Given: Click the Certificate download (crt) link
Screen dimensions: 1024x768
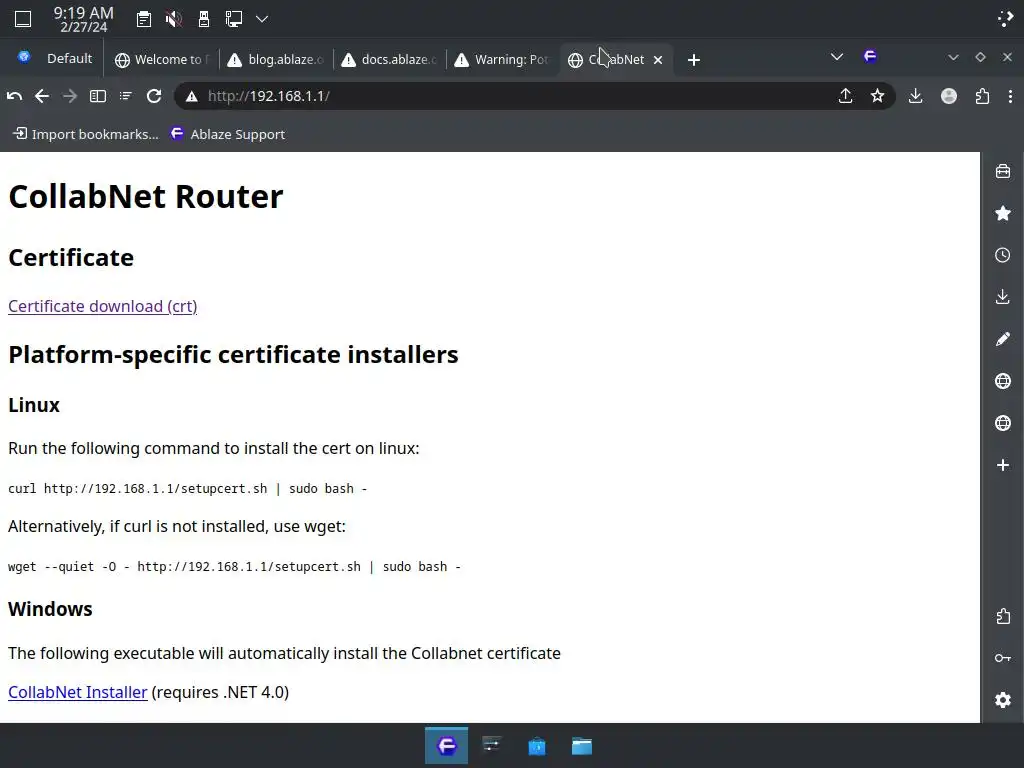Looking at the screenshot, I should pyautogui.click(x=103, y=306).
